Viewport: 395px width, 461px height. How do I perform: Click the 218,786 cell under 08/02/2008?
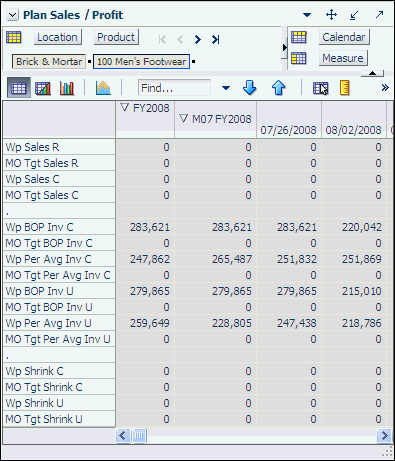354,323
